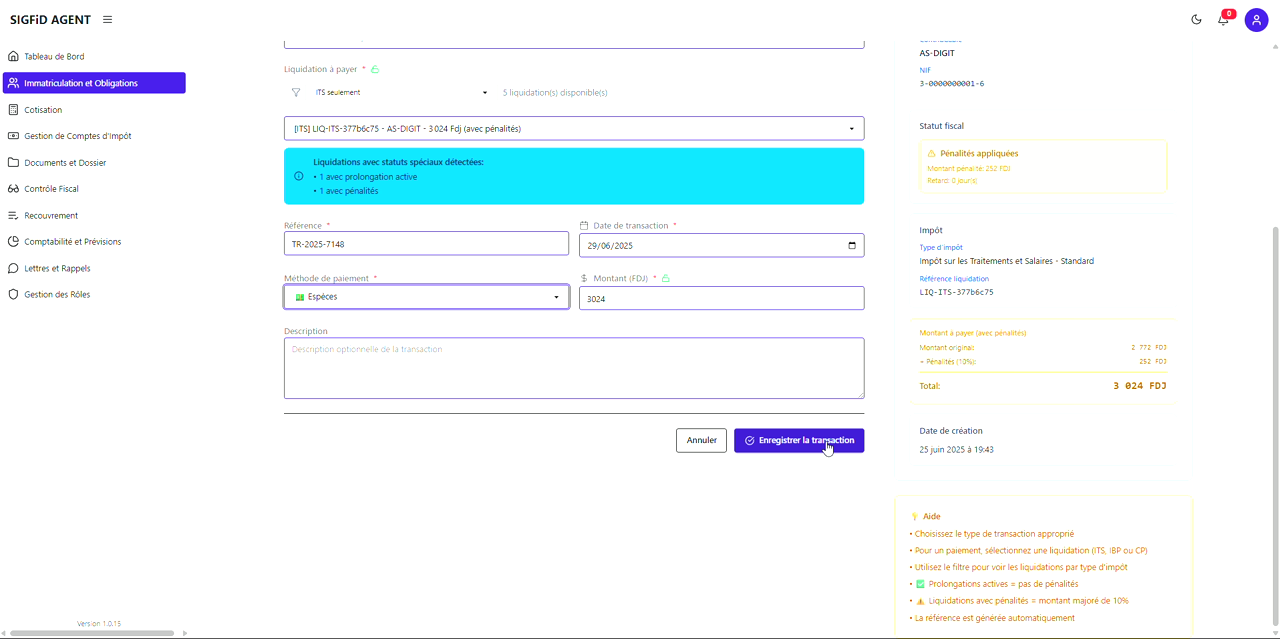Click the filter funnel icon
The width and height of the screenshot is (1280, 639).
(x=296, y=93)
